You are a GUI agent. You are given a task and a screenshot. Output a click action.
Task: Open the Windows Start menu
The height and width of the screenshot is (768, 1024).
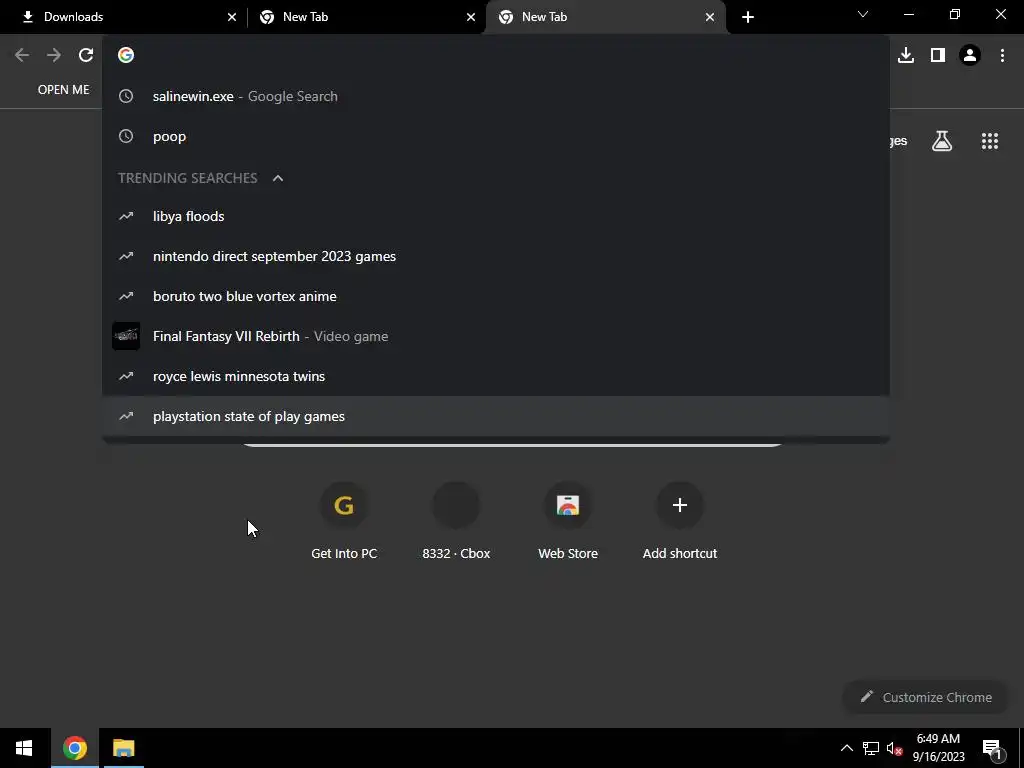[x=24, y=748]
